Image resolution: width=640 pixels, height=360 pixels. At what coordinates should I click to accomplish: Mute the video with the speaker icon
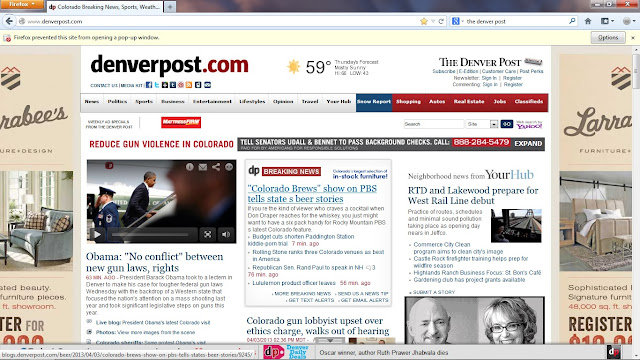click(x=226, y=234)
